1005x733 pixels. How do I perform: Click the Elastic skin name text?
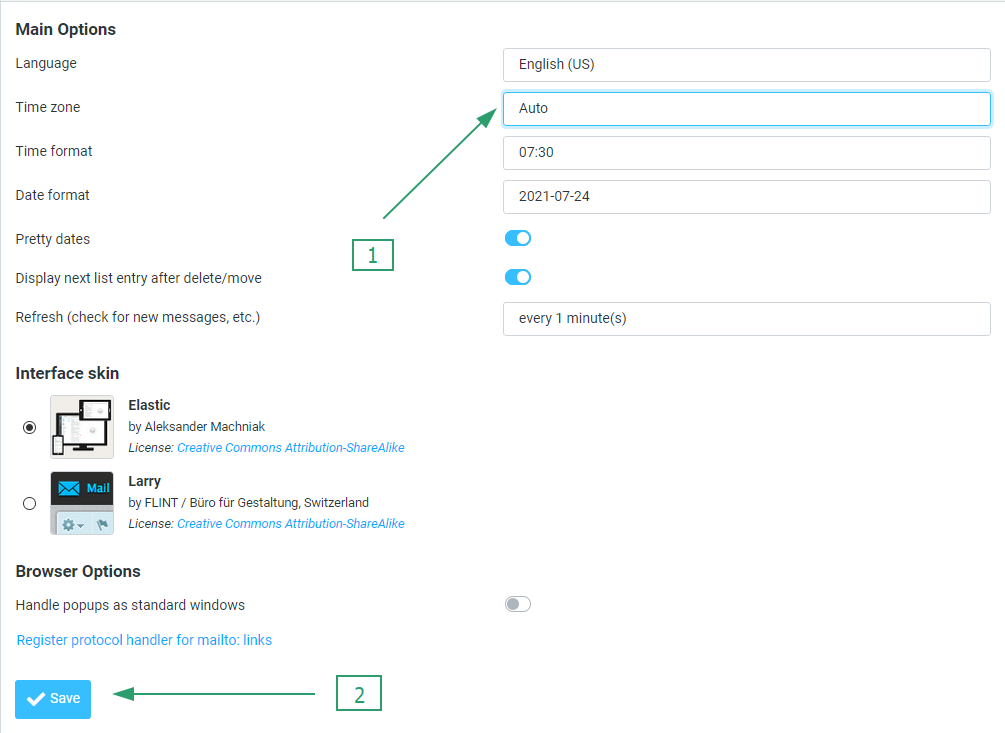[x=149, y=405]
